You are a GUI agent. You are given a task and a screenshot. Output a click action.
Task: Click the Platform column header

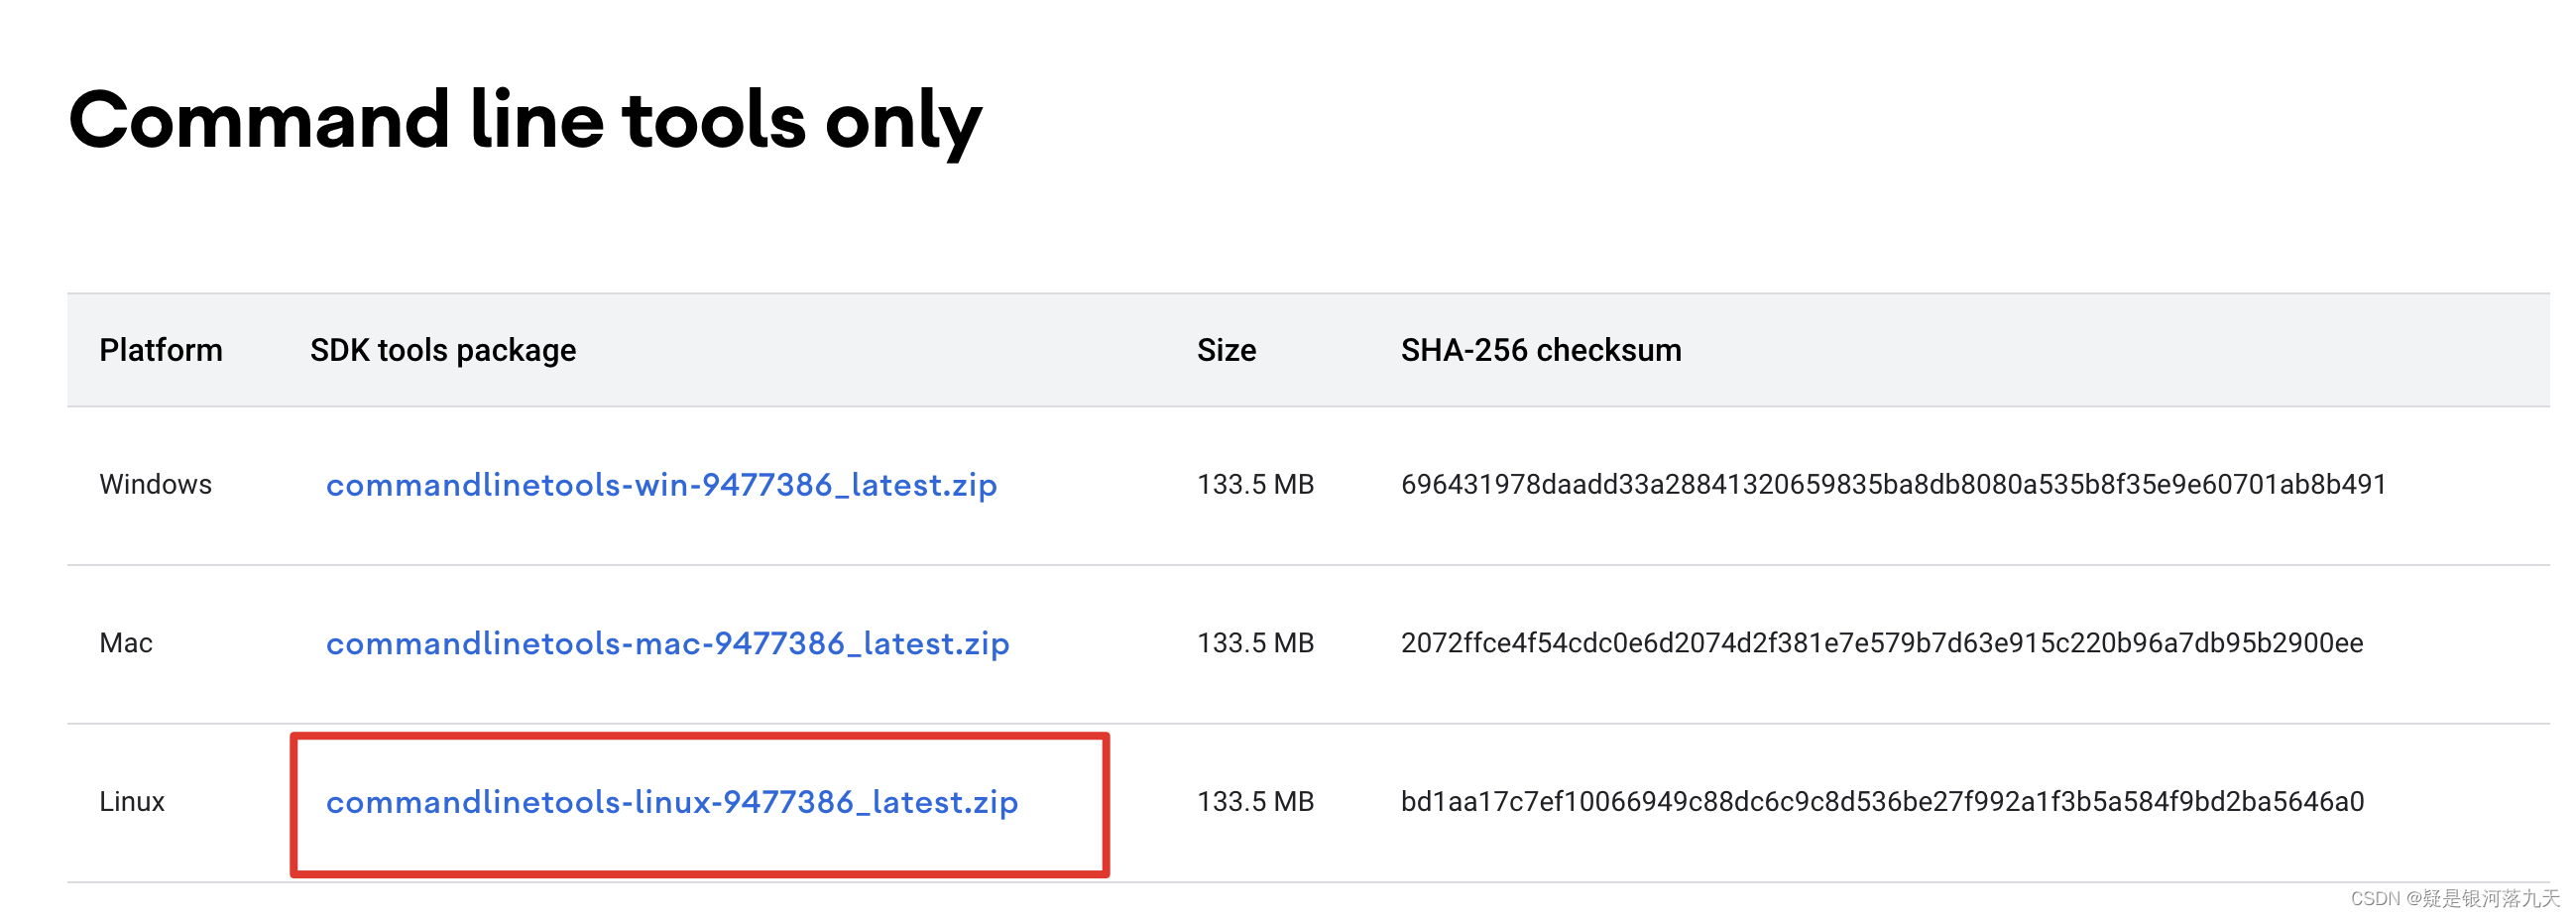coord(161,349)
